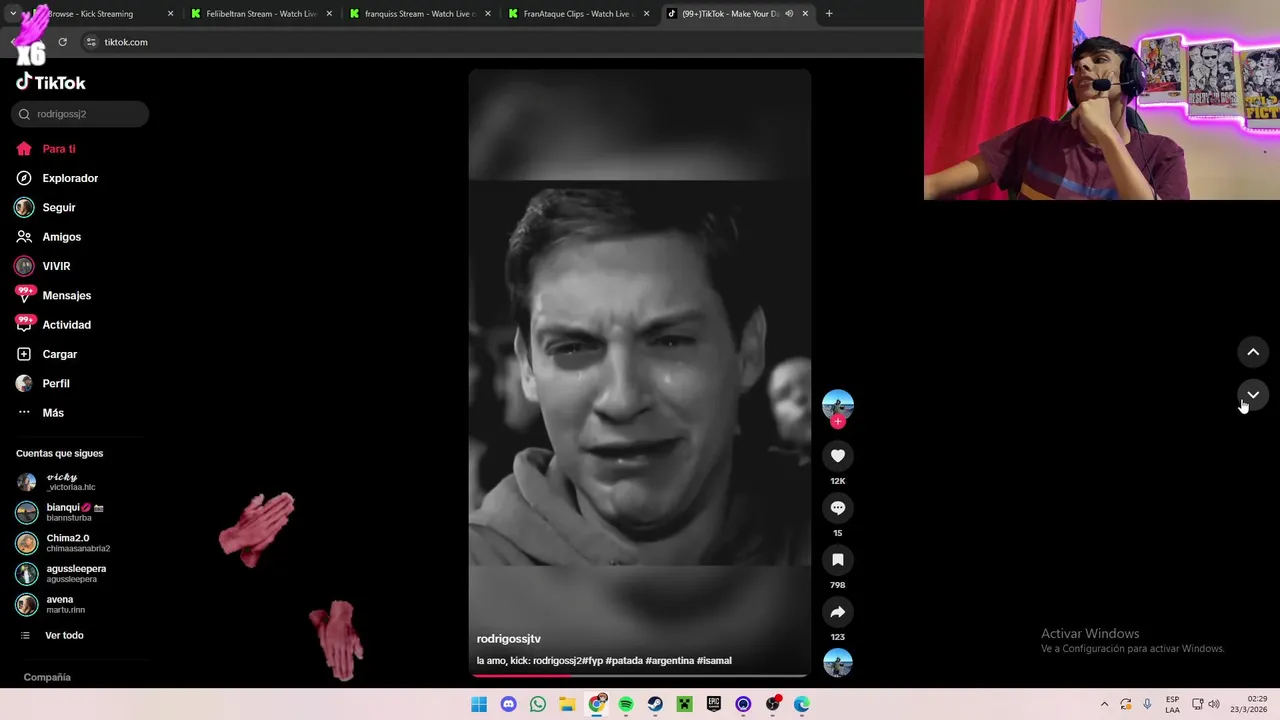Open Discord from taskbar

(x=508, y=704)
